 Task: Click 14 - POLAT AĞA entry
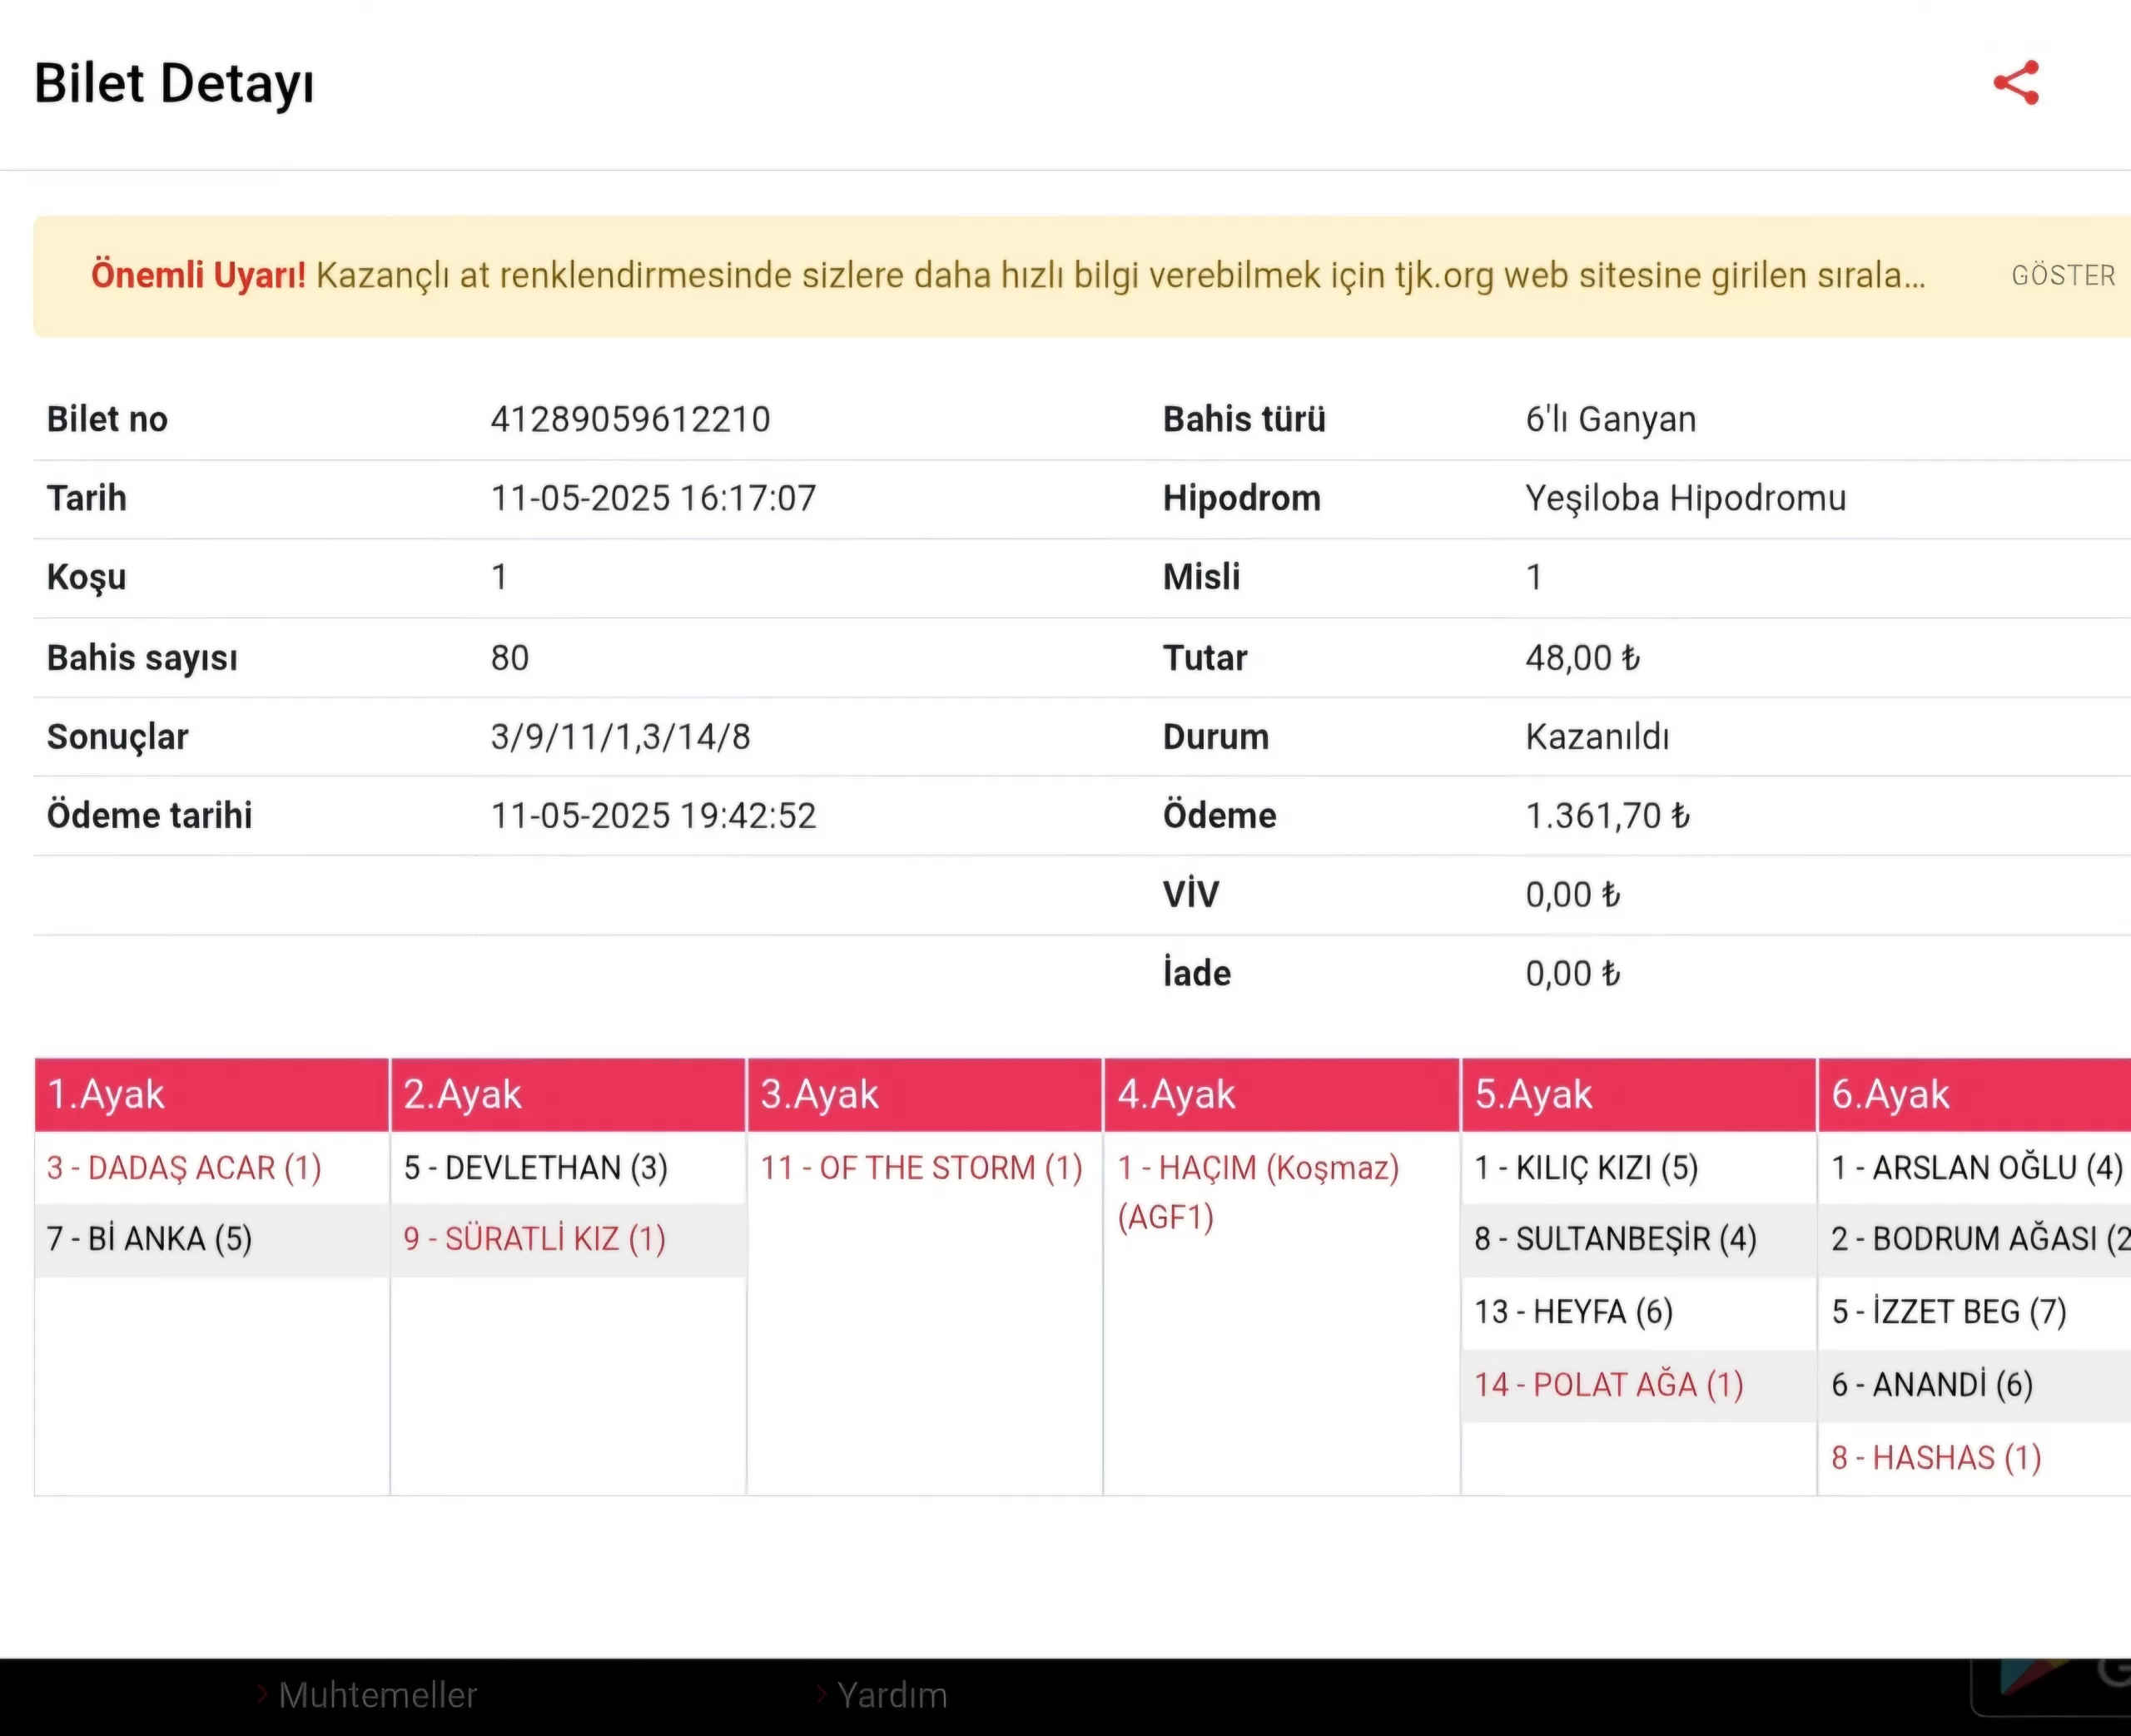(1608, 1385)
